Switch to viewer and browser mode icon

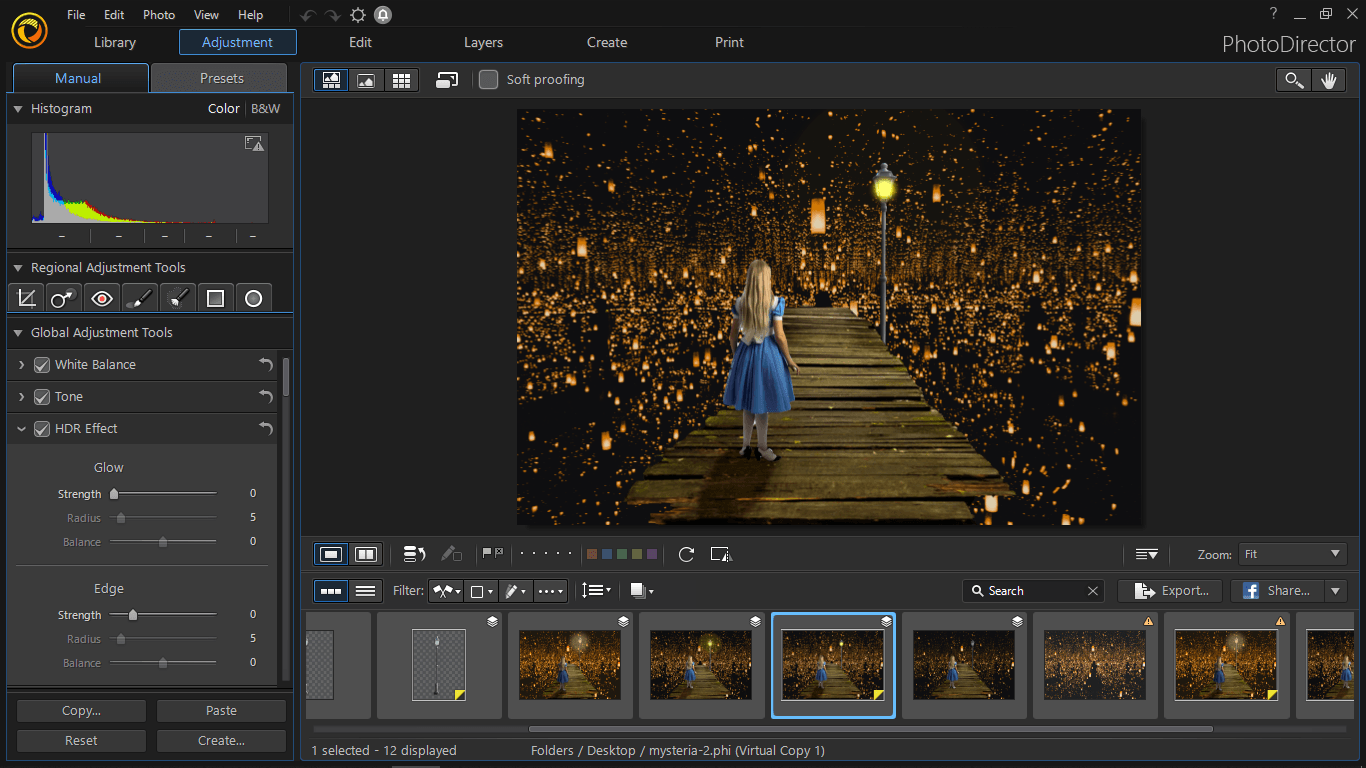point(331,80)
